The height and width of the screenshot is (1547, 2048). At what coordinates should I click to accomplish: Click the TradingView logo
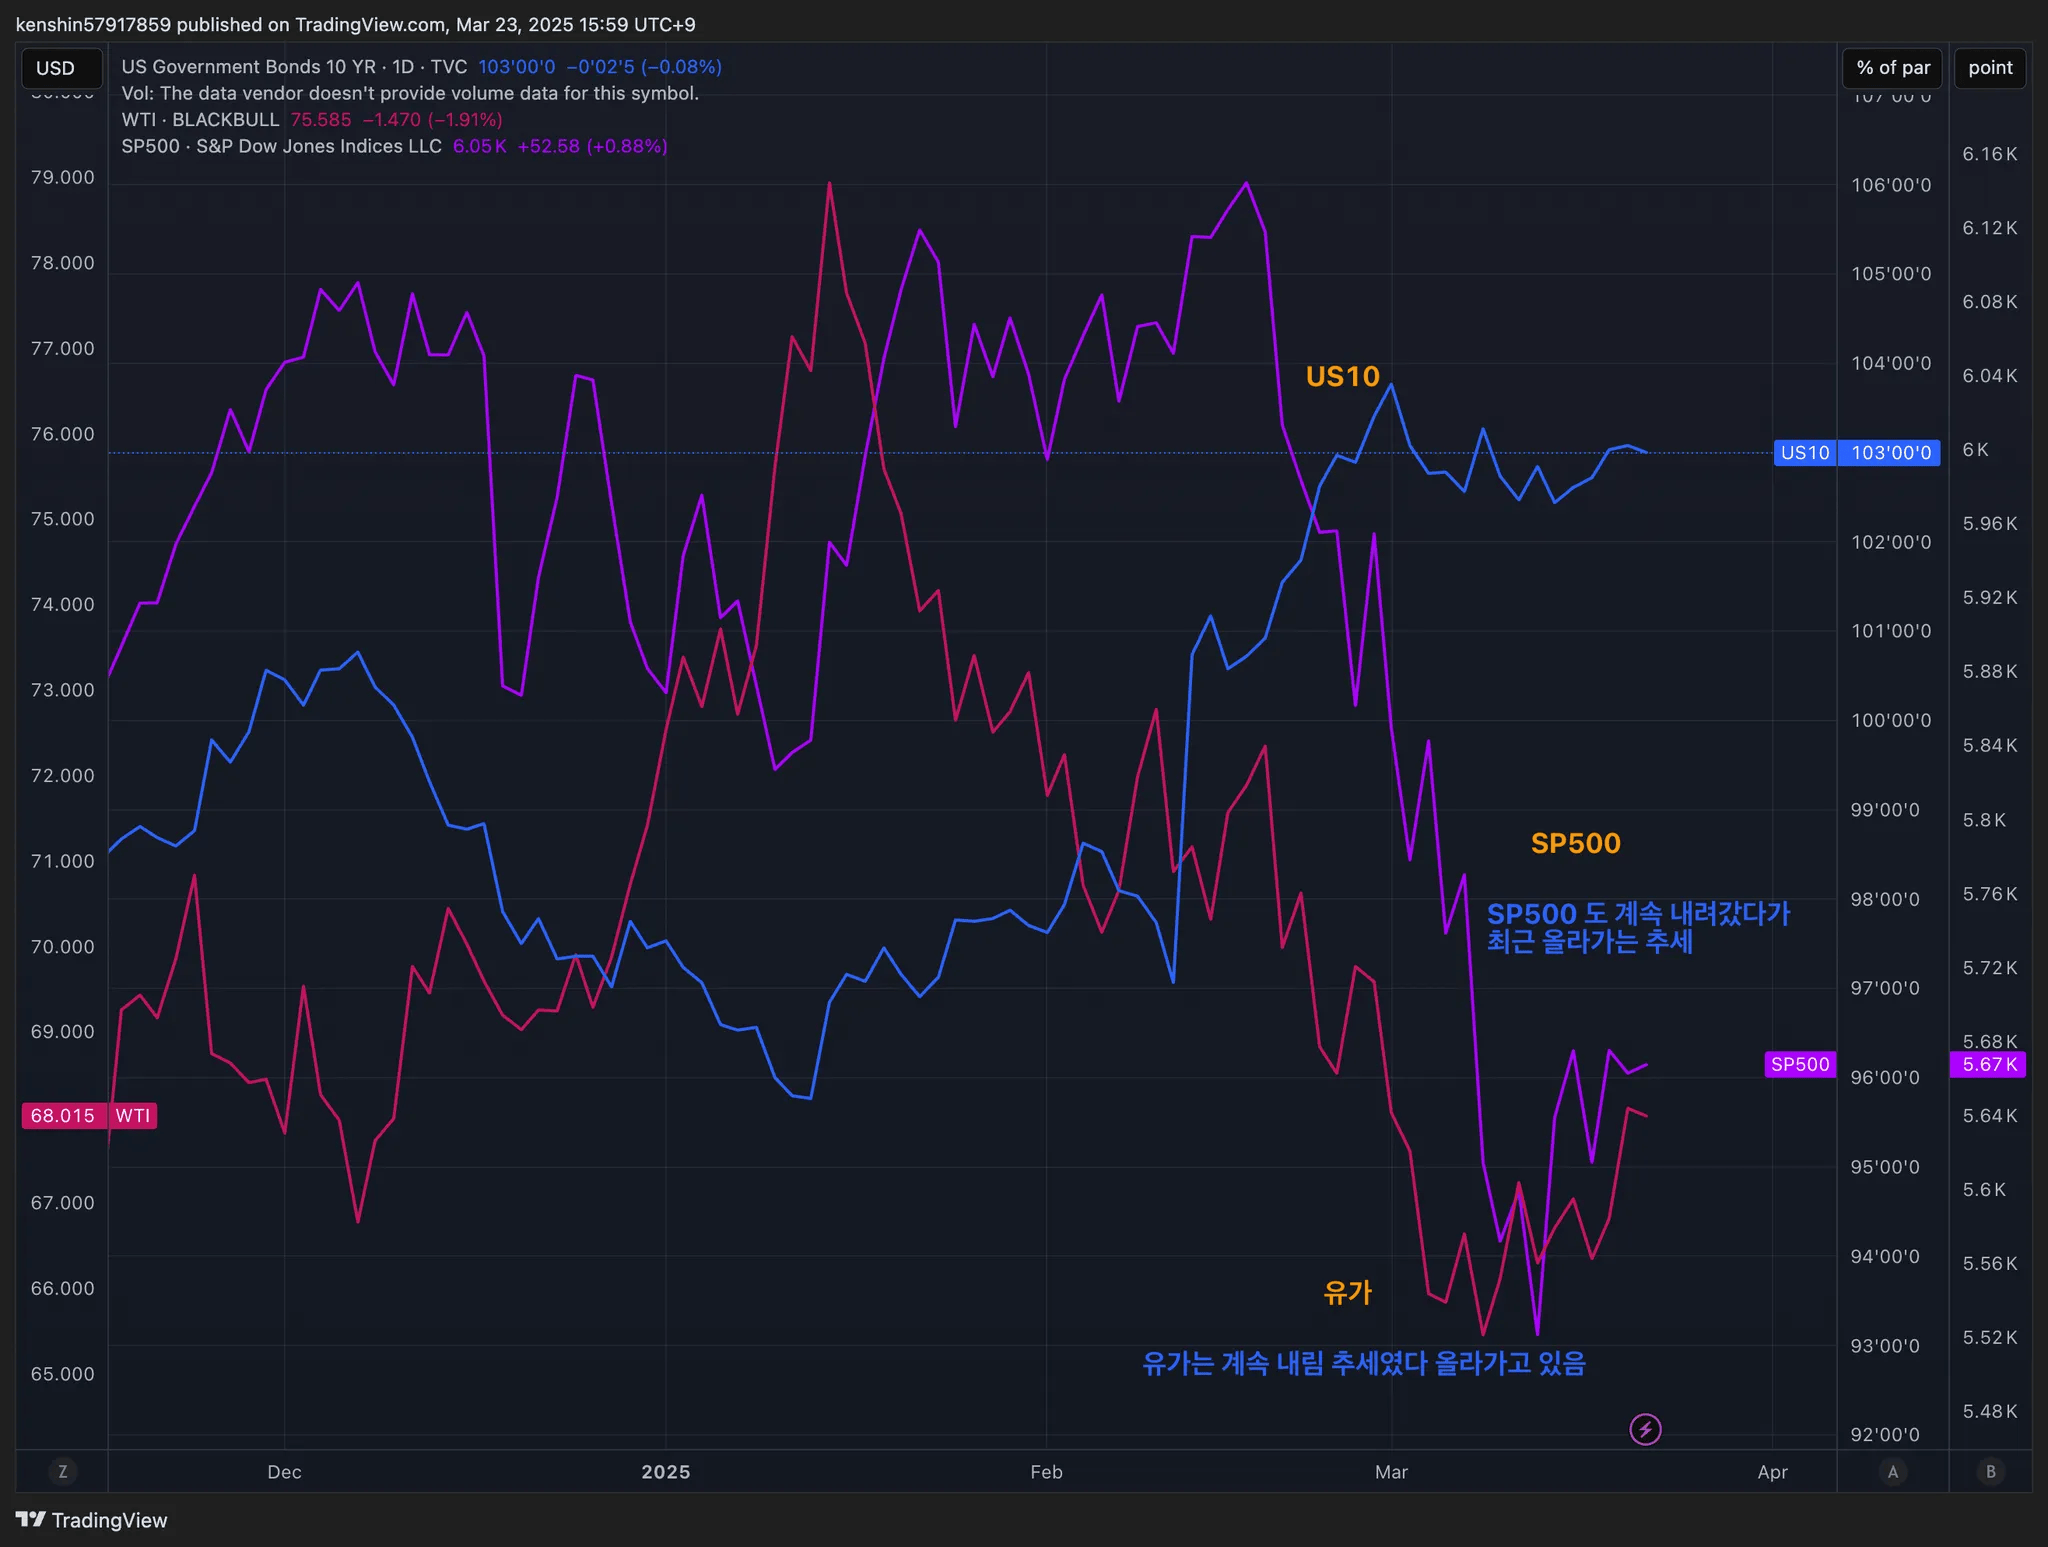pyautogui.click(x=92, y=1520)
